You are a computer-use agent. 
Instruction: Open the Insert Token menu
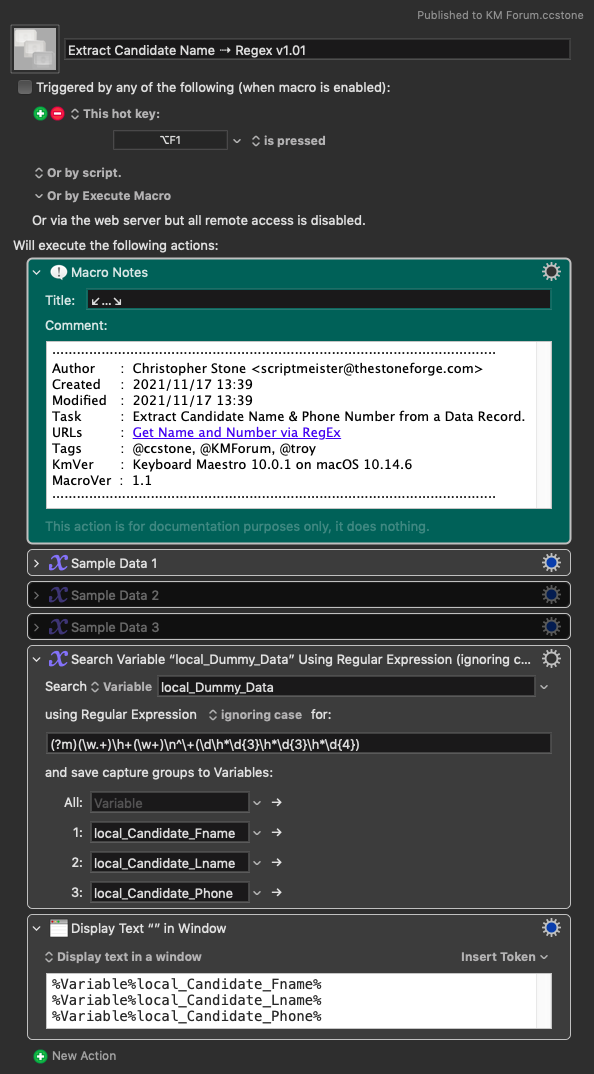pos(504,956)
